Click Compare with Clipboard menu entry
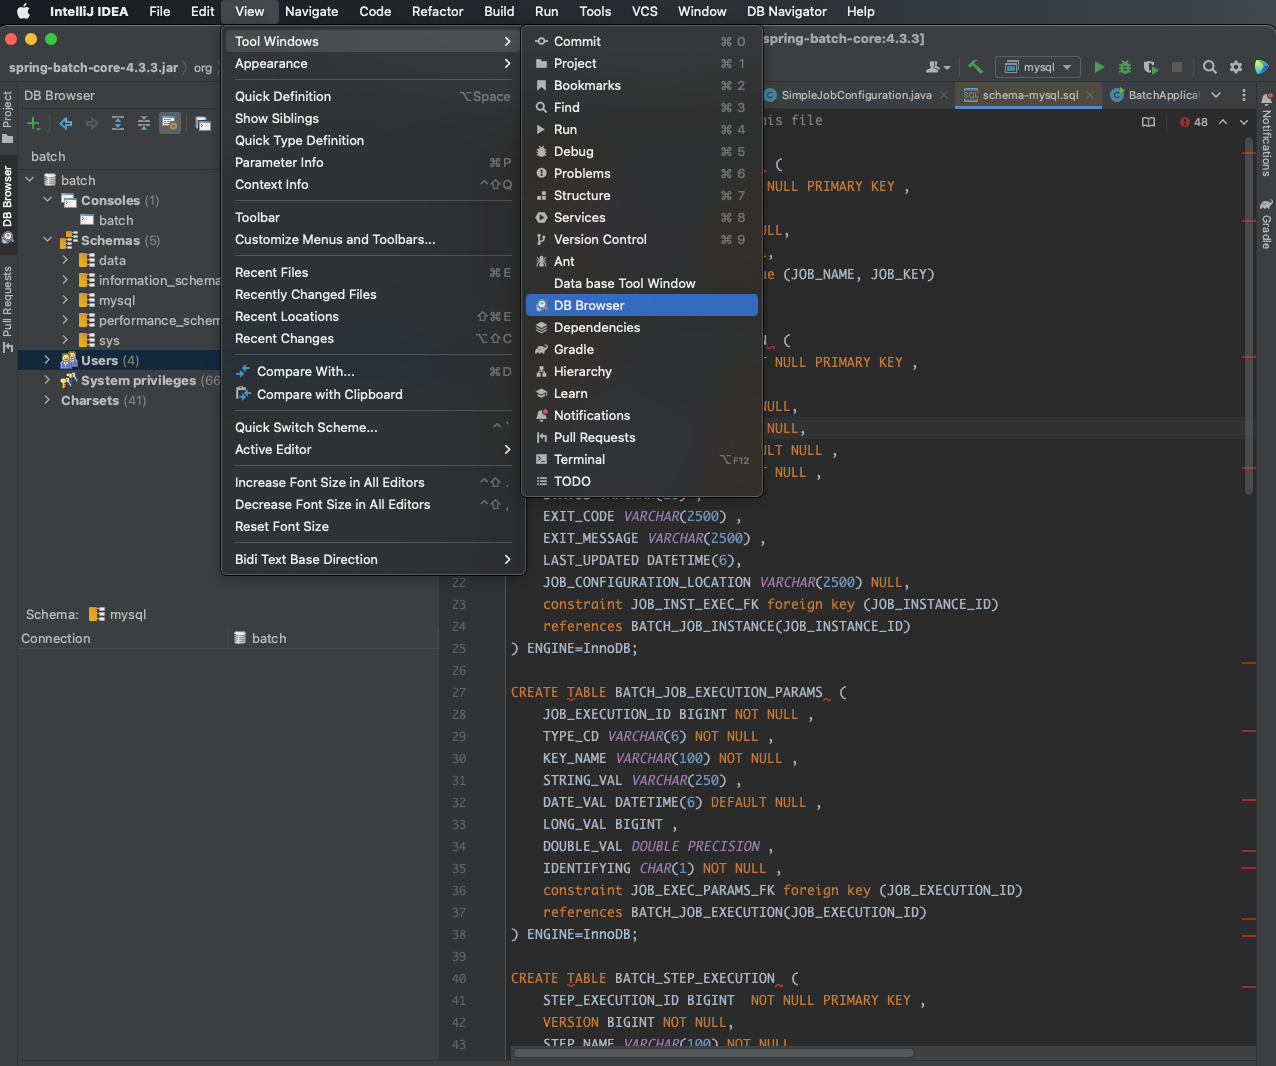The height and width of the screenshot is (1066, 1276). coord(372,394)
